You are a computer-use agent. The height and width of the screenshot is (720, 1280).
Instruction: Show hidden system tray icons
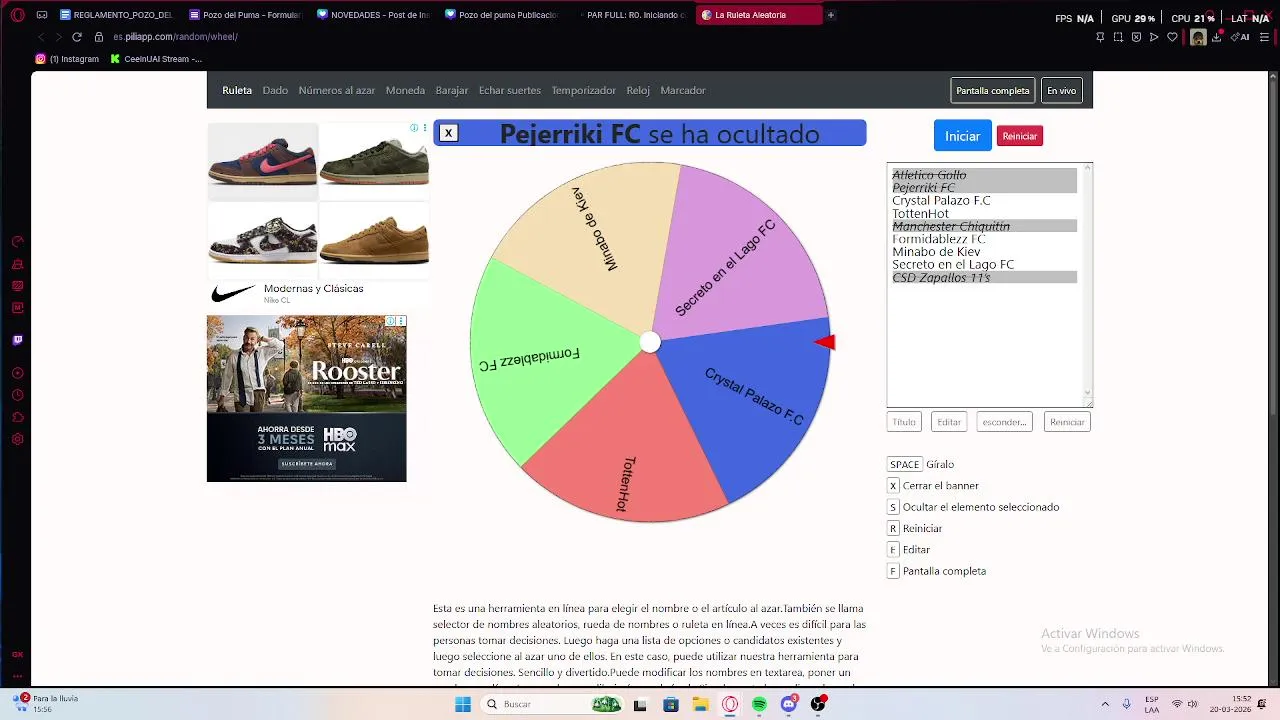click(x=1105, y=704)
